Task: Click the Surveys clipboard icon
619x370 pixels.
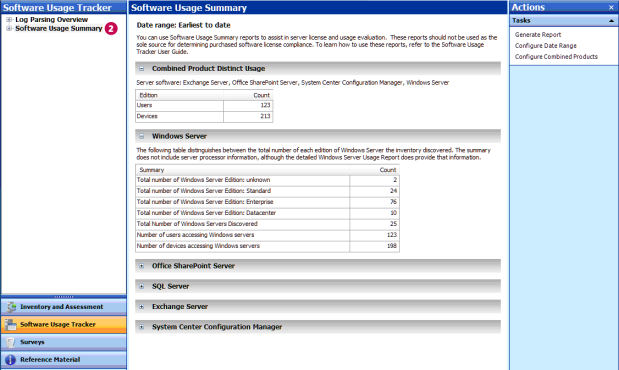Action: tap(11, 342)
